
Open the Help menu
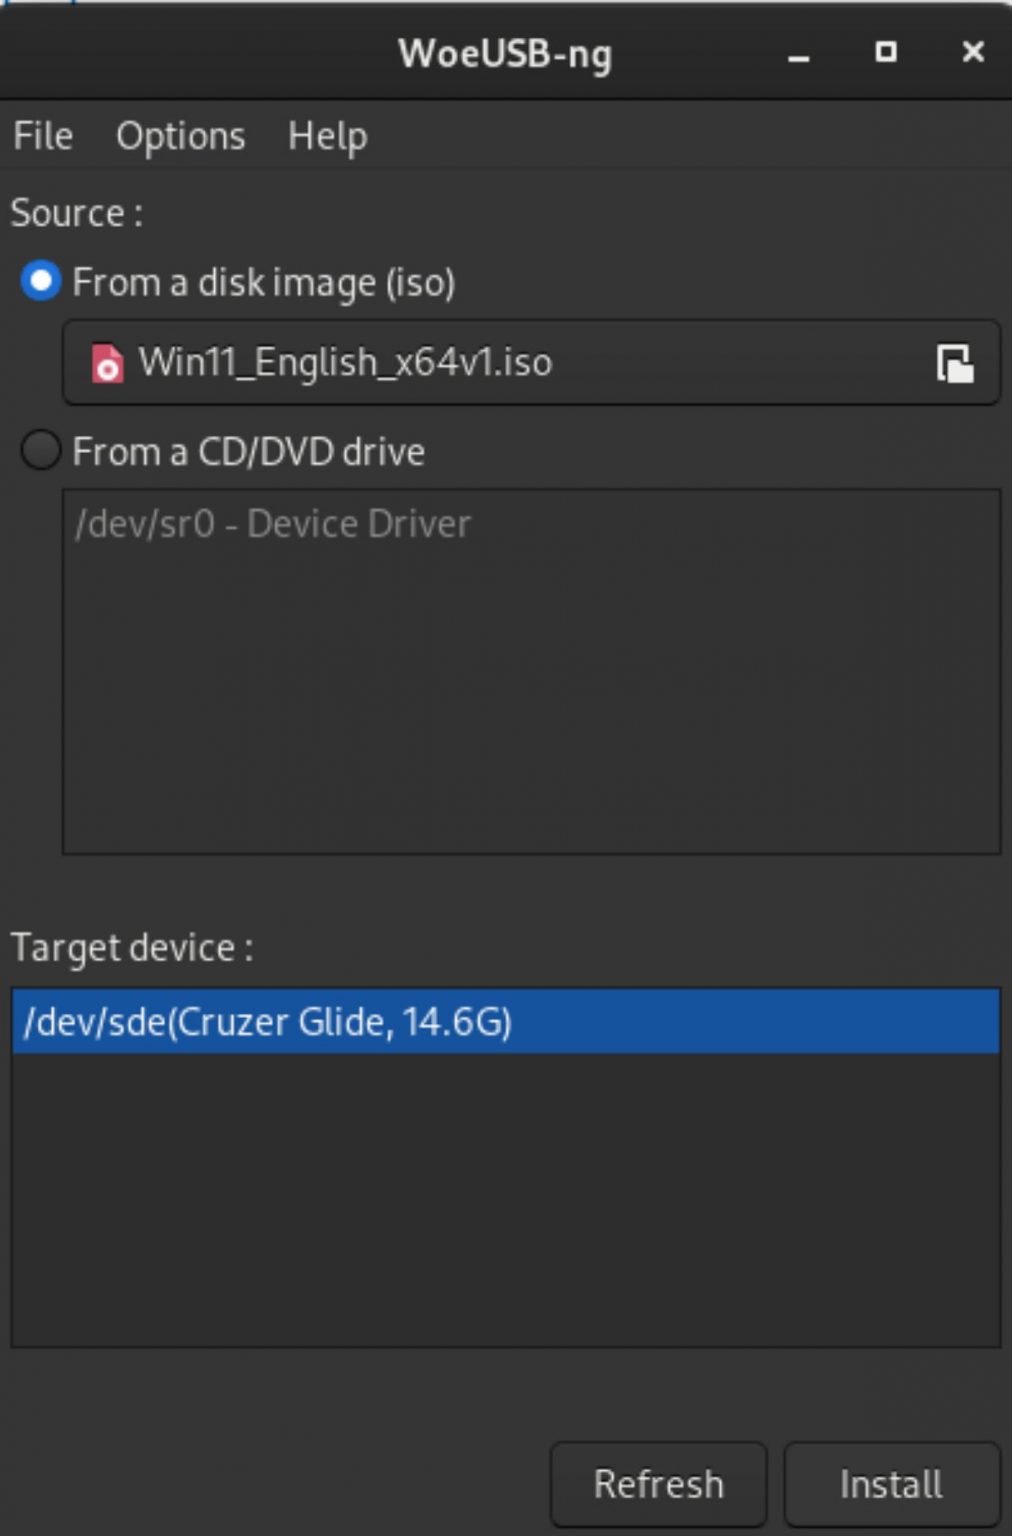[327, 137]
